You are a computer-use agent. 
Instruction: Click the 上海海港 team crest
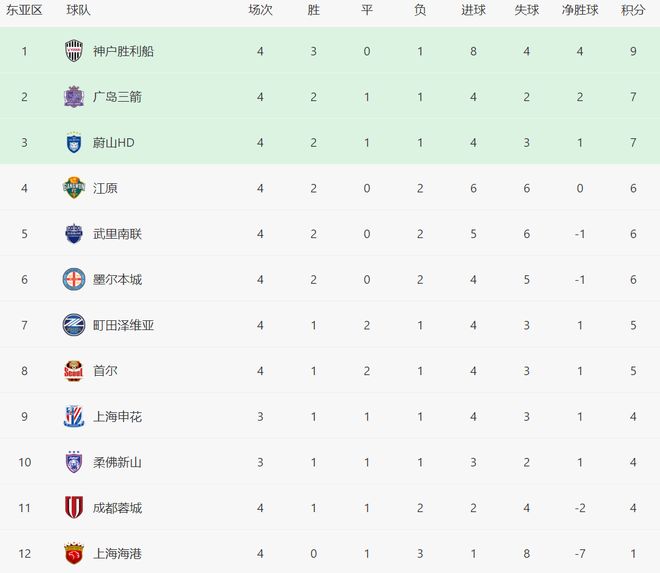click(74, 553)
